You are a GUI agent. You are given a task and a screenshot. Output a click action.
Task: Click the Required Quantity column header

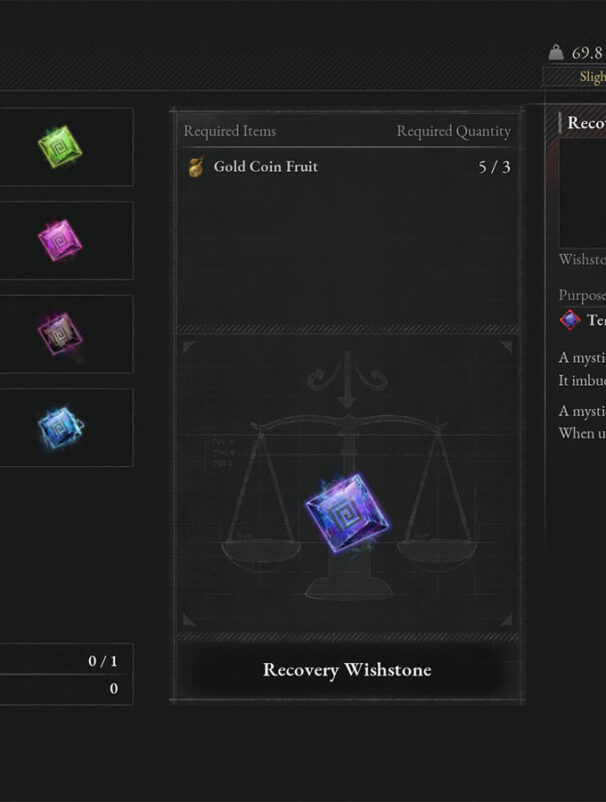pos(454,131)
